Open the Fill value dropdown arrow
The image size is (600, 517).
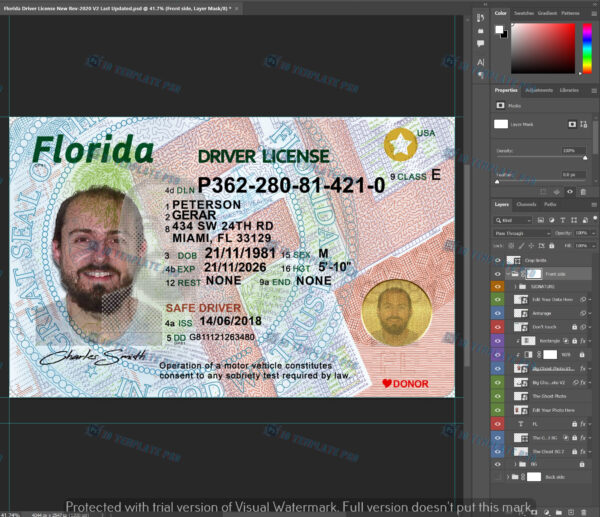point(593,246)
